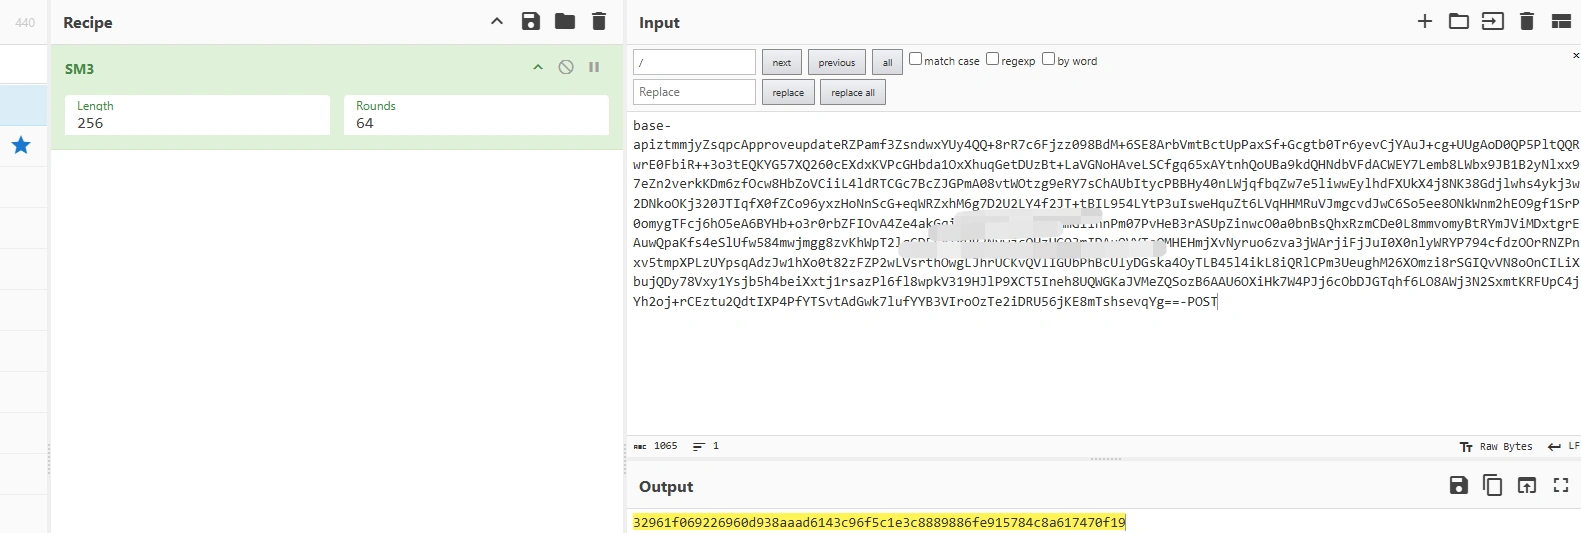Viewport: 1581px width, 533px height.
Task: Clear the recipe with trash icon
Action: click(x=599, y=22)
